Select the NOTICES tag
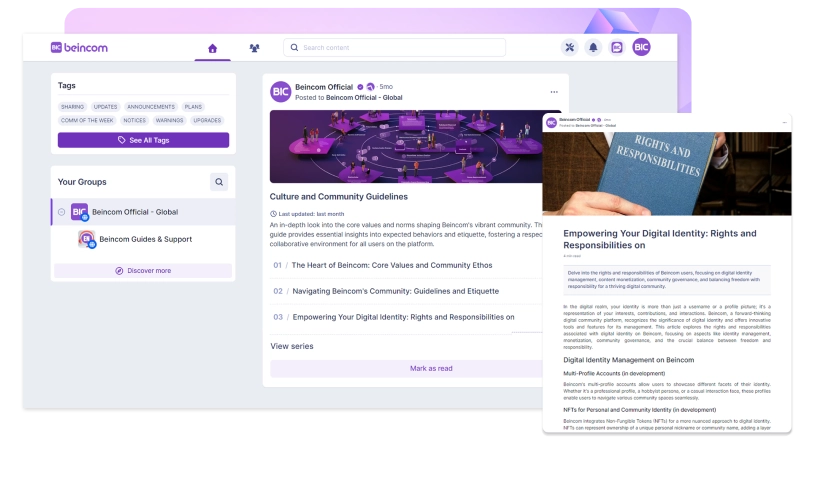This screenshot has height=479, width=820. click(x=134, y=120)
